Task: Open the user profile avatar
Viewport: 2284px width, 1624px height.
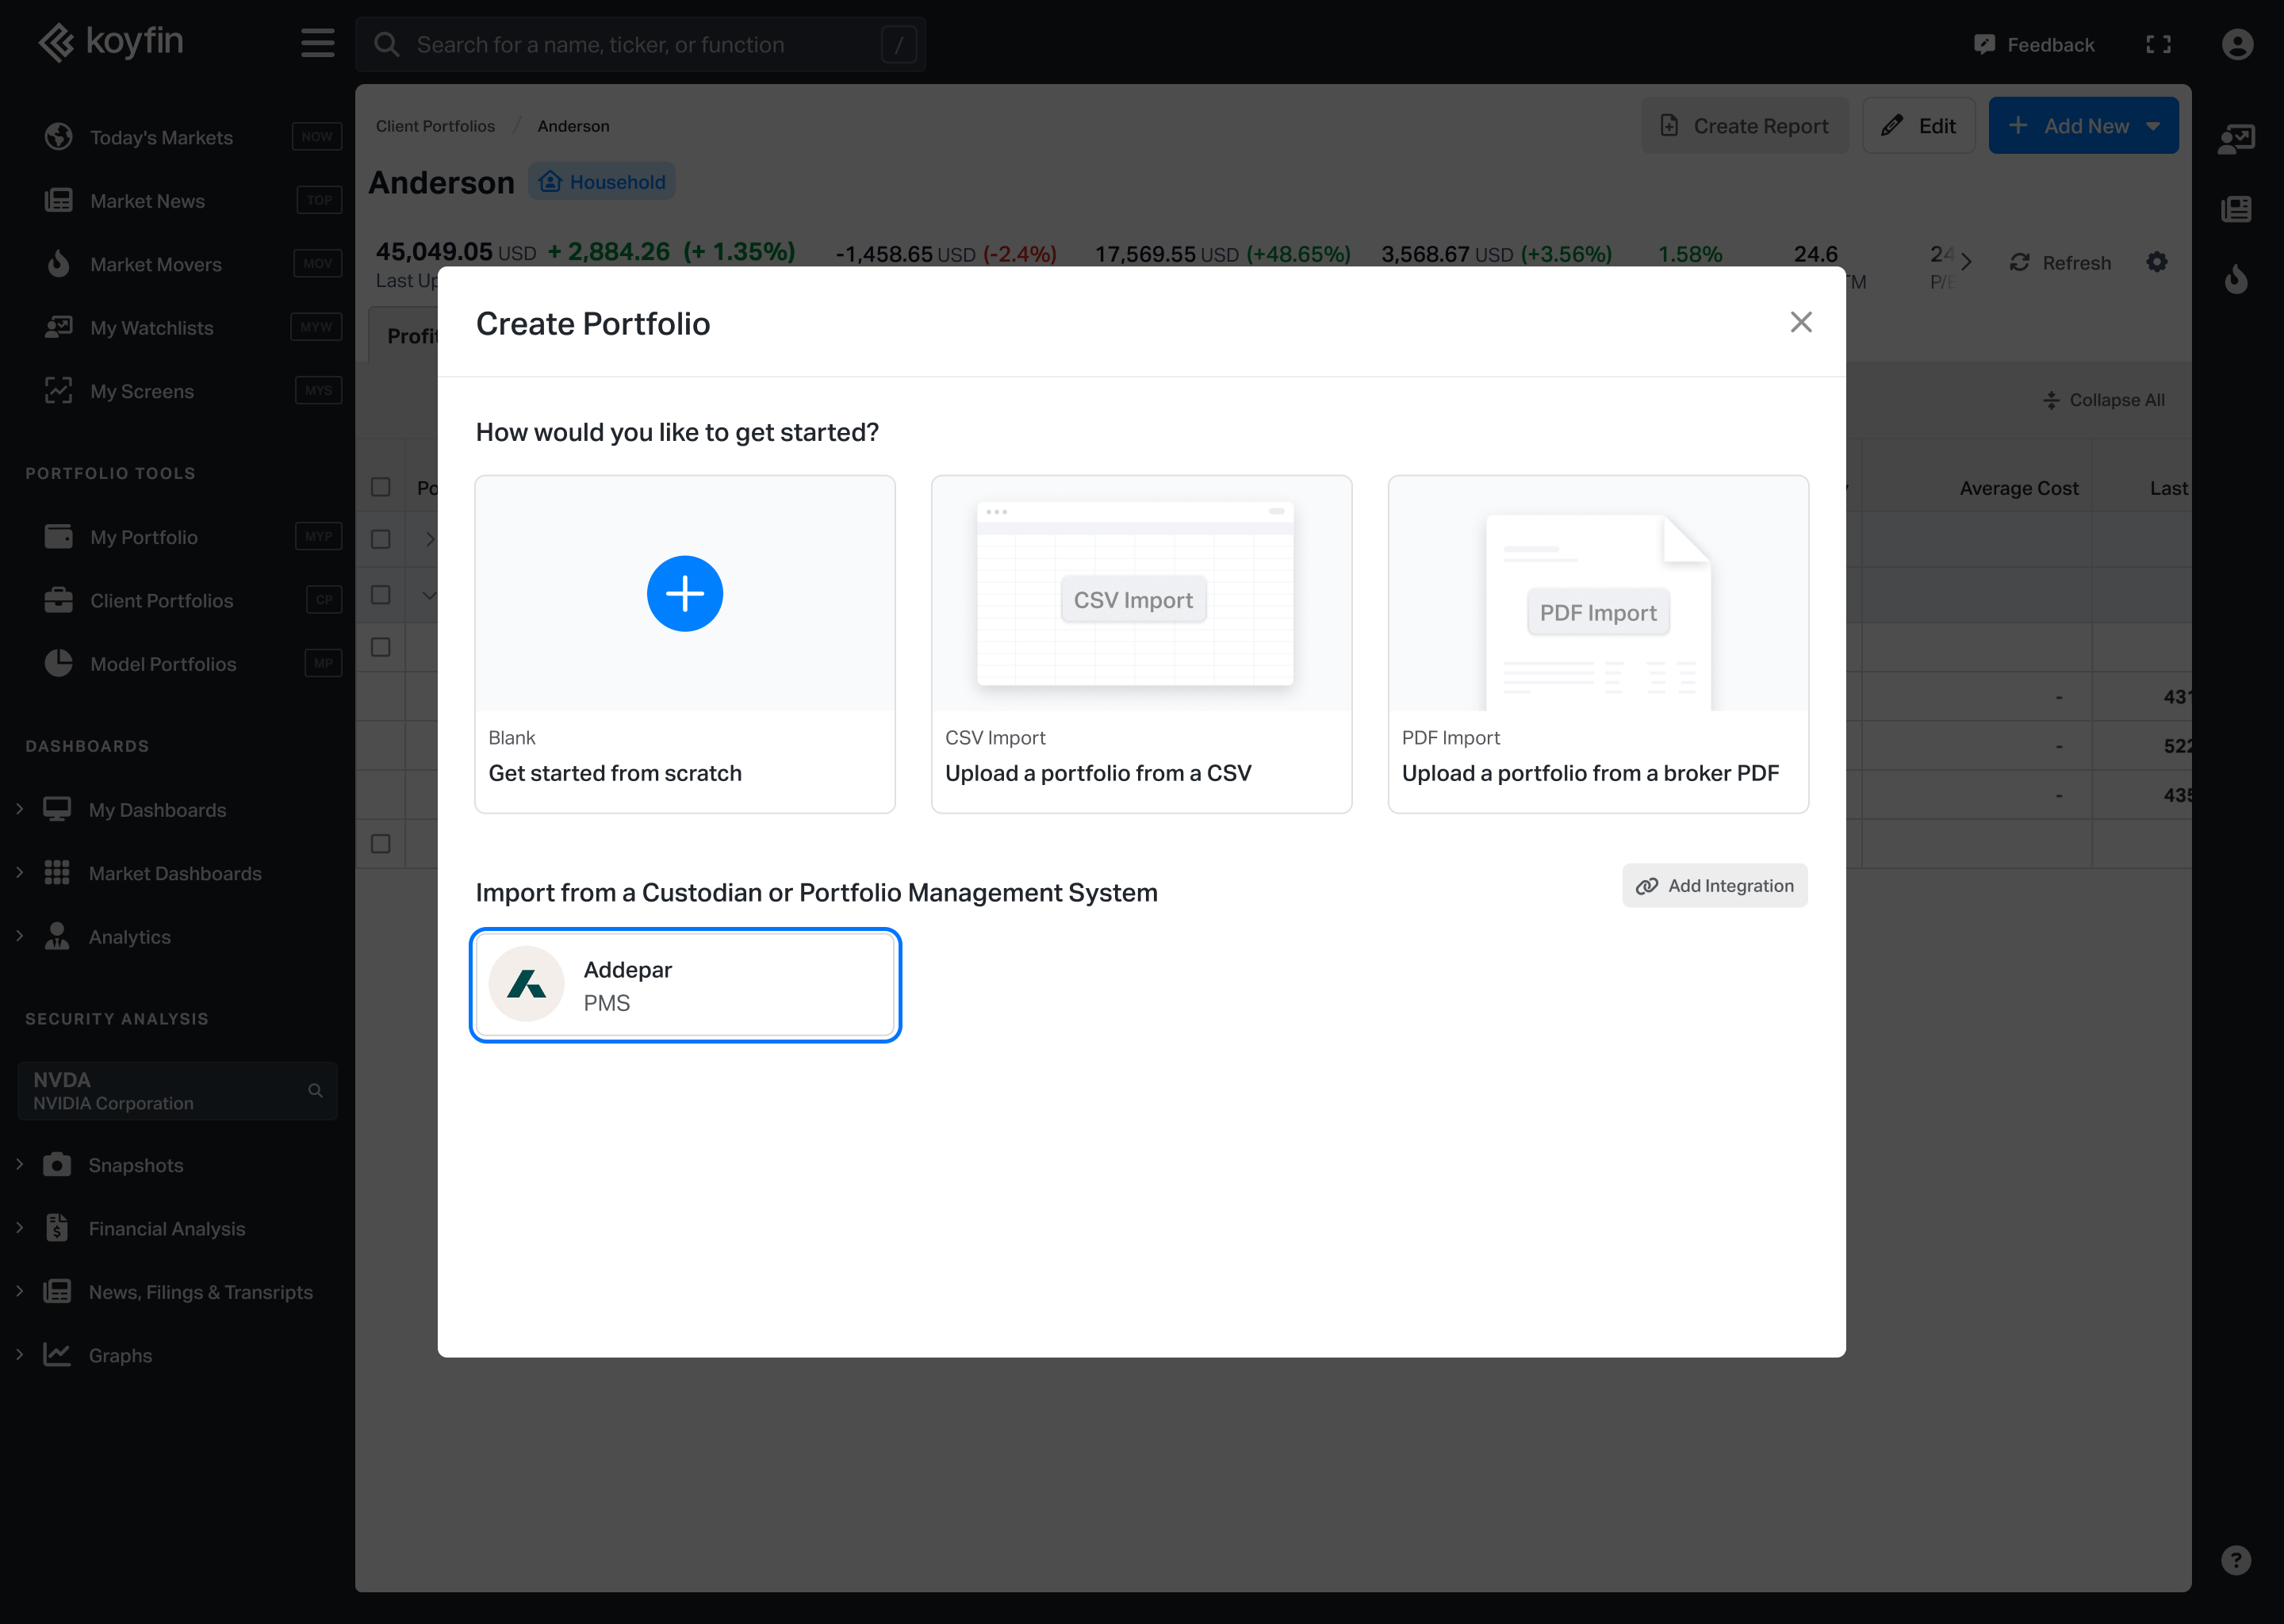Action: coord(2237,44)
